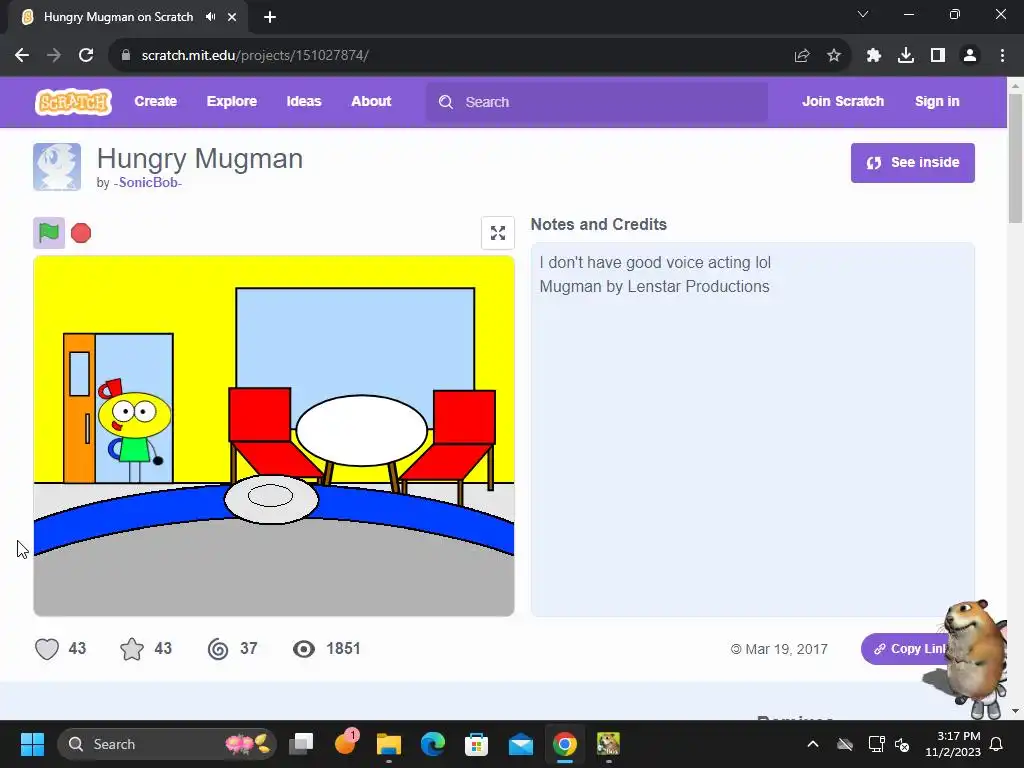Share this page from address bar
This screenshot has height=768, width=1024.
click(x=802, y=56)
